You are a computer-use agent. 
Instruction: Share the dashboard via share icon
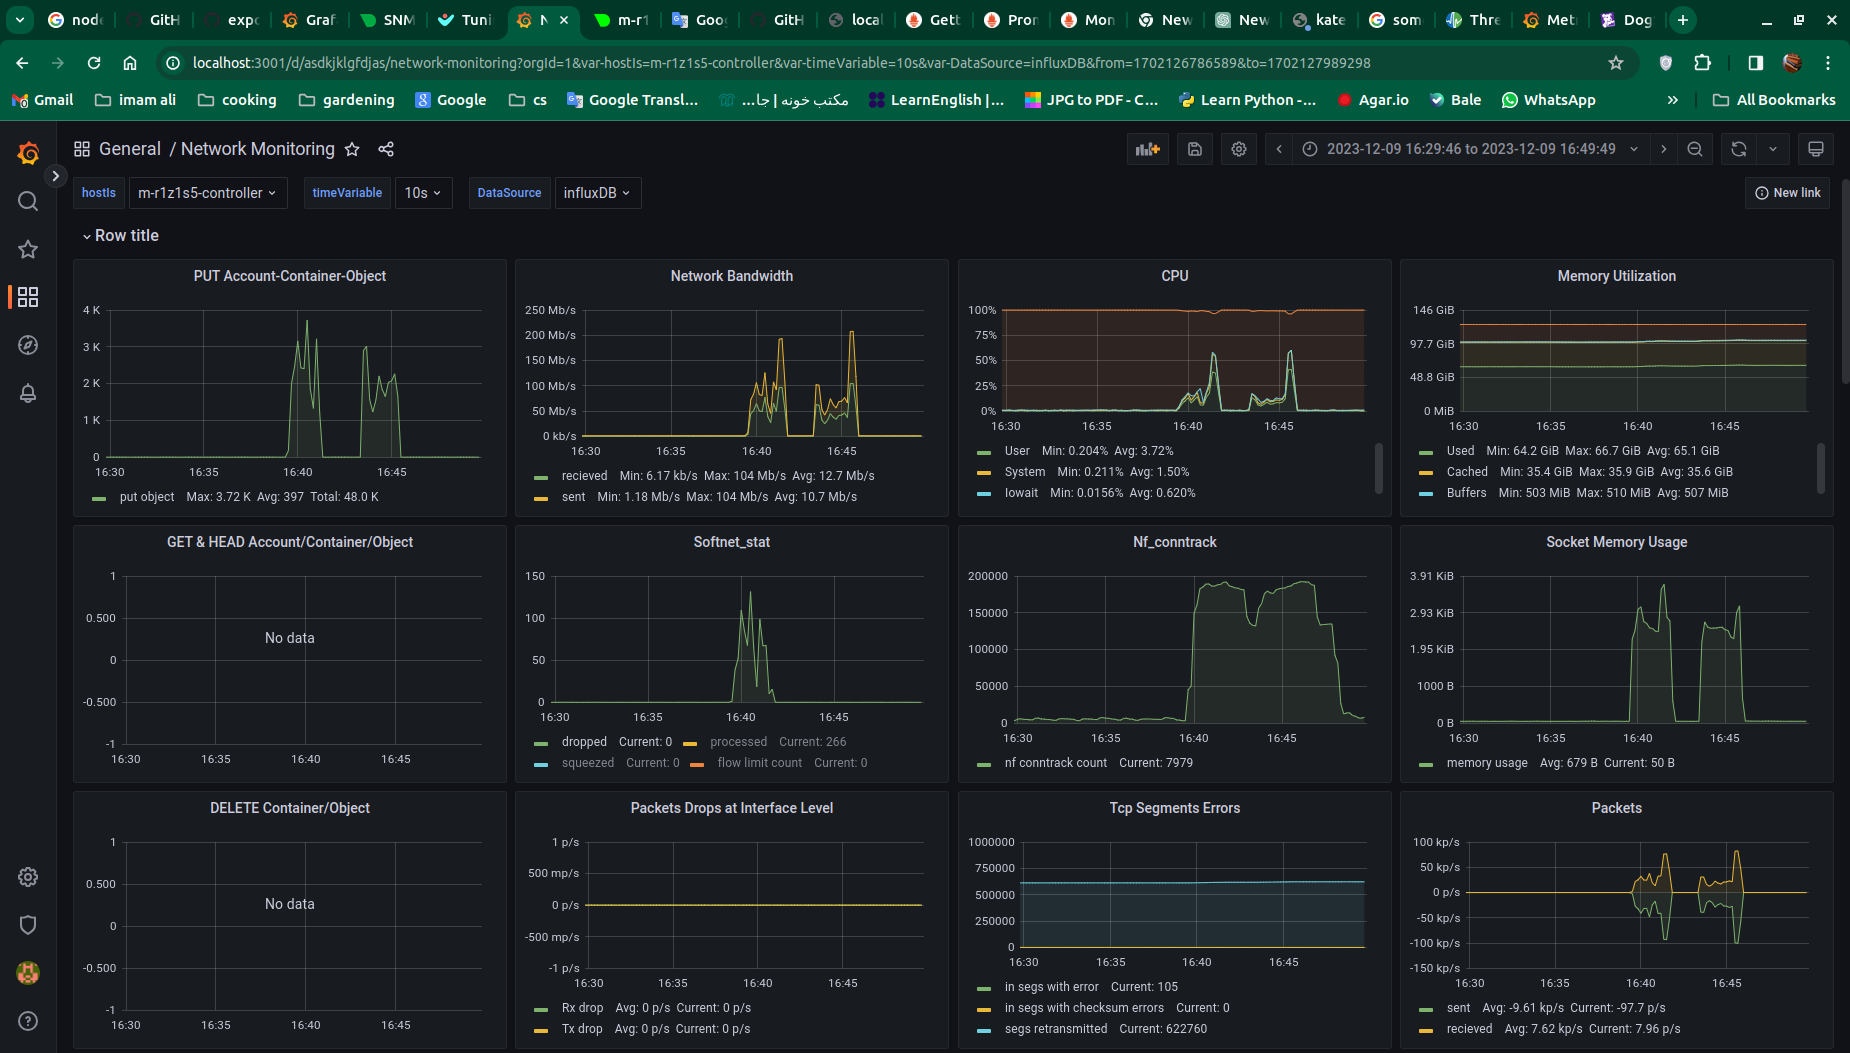point(386,149)
